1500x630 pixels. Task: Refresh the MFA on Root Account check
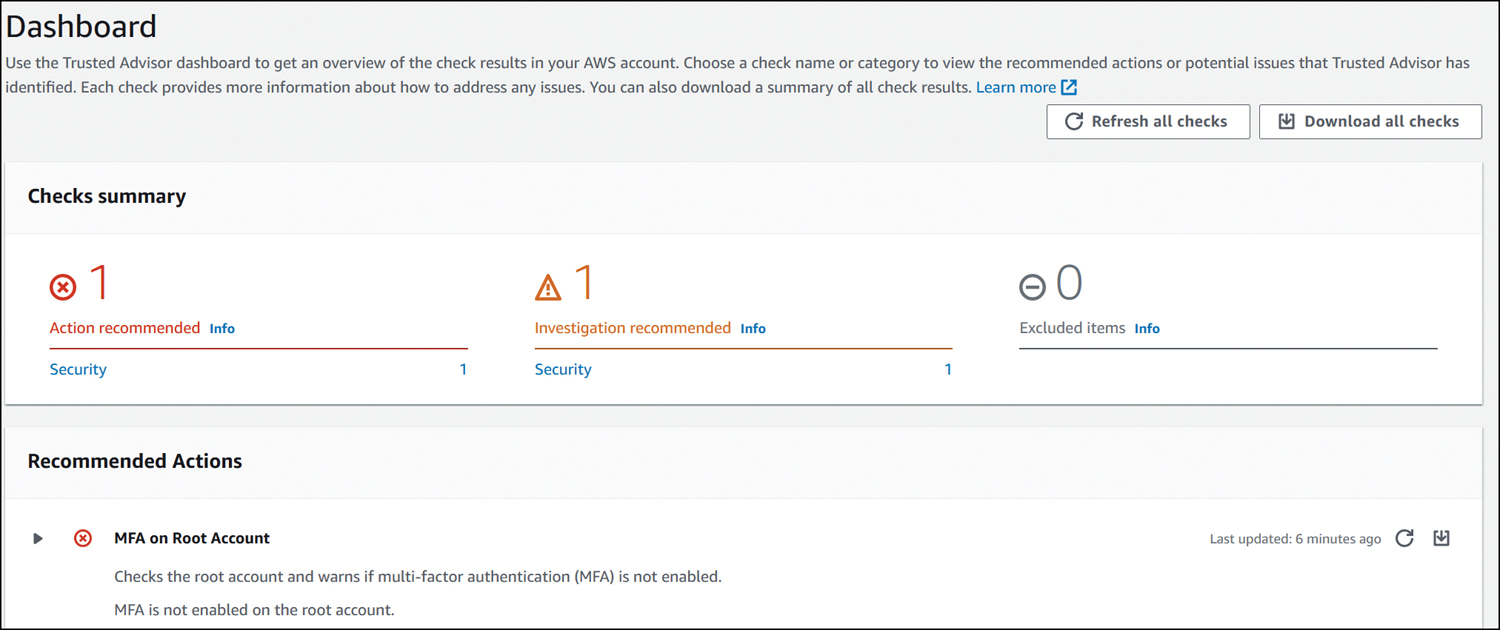[1404, 538]
